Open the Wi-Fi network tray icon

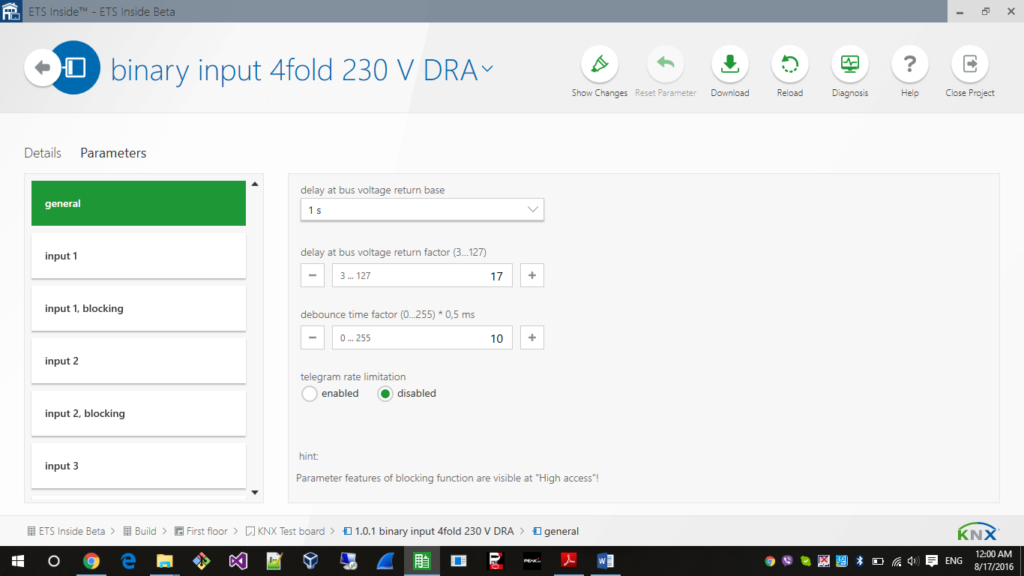pyautogui.click(x=896, y=561)
